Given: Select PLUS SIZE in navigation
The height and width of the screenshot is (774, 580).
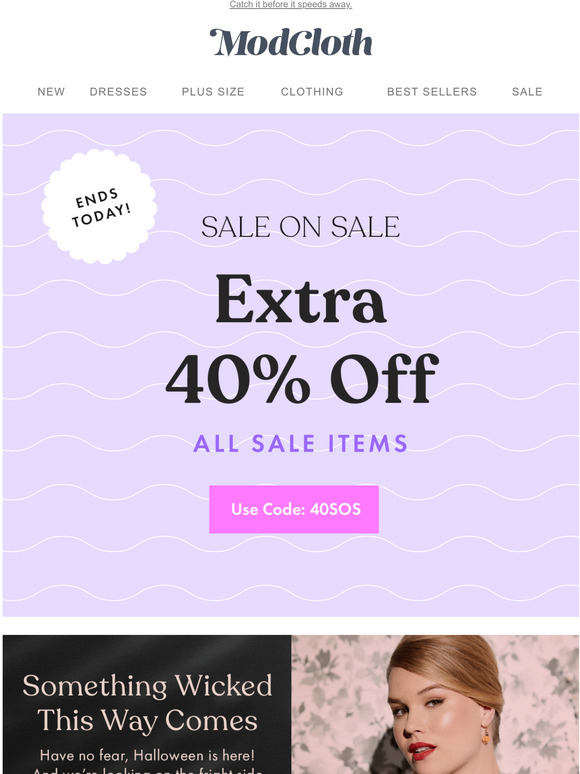Looking at the screenshot, I should click(213, 92).
